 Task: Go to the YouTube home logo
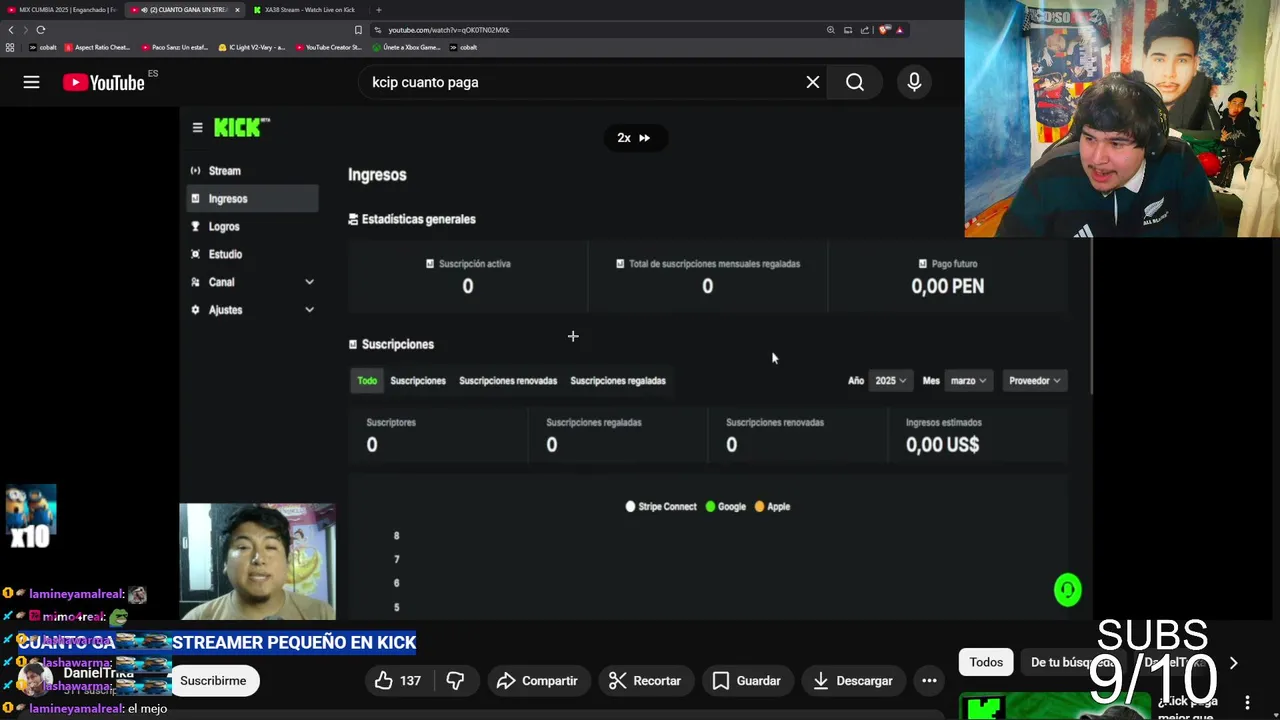104,82
